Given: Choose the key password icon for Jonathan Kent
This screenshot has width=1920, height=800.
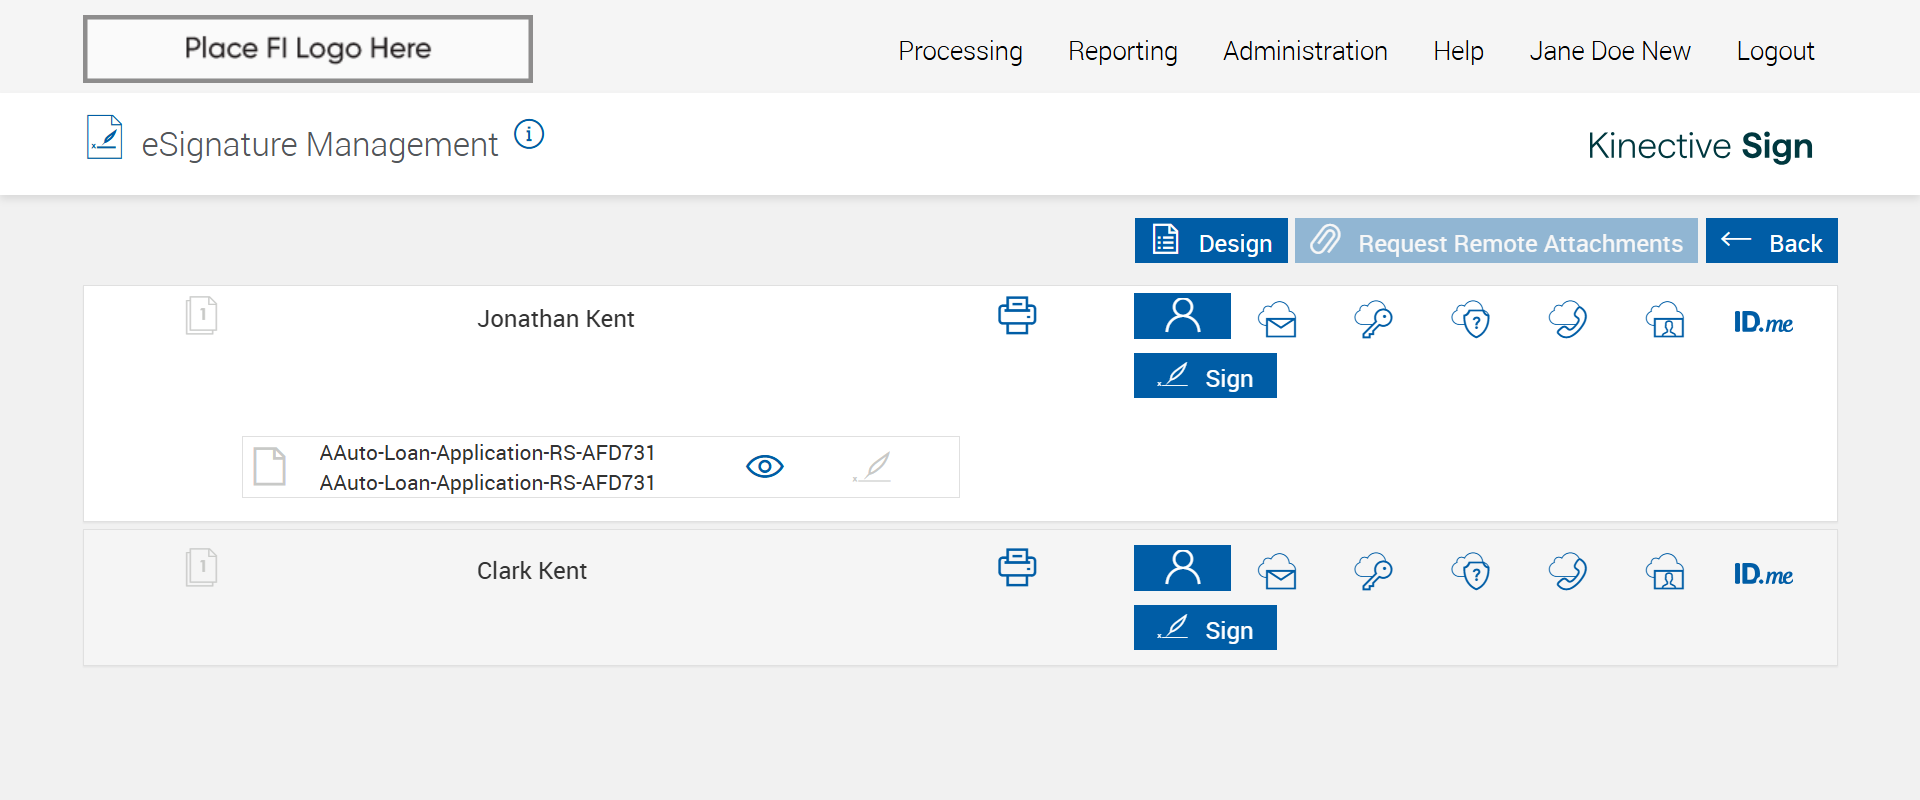Looking at the screenshot, I should 1374,320.
